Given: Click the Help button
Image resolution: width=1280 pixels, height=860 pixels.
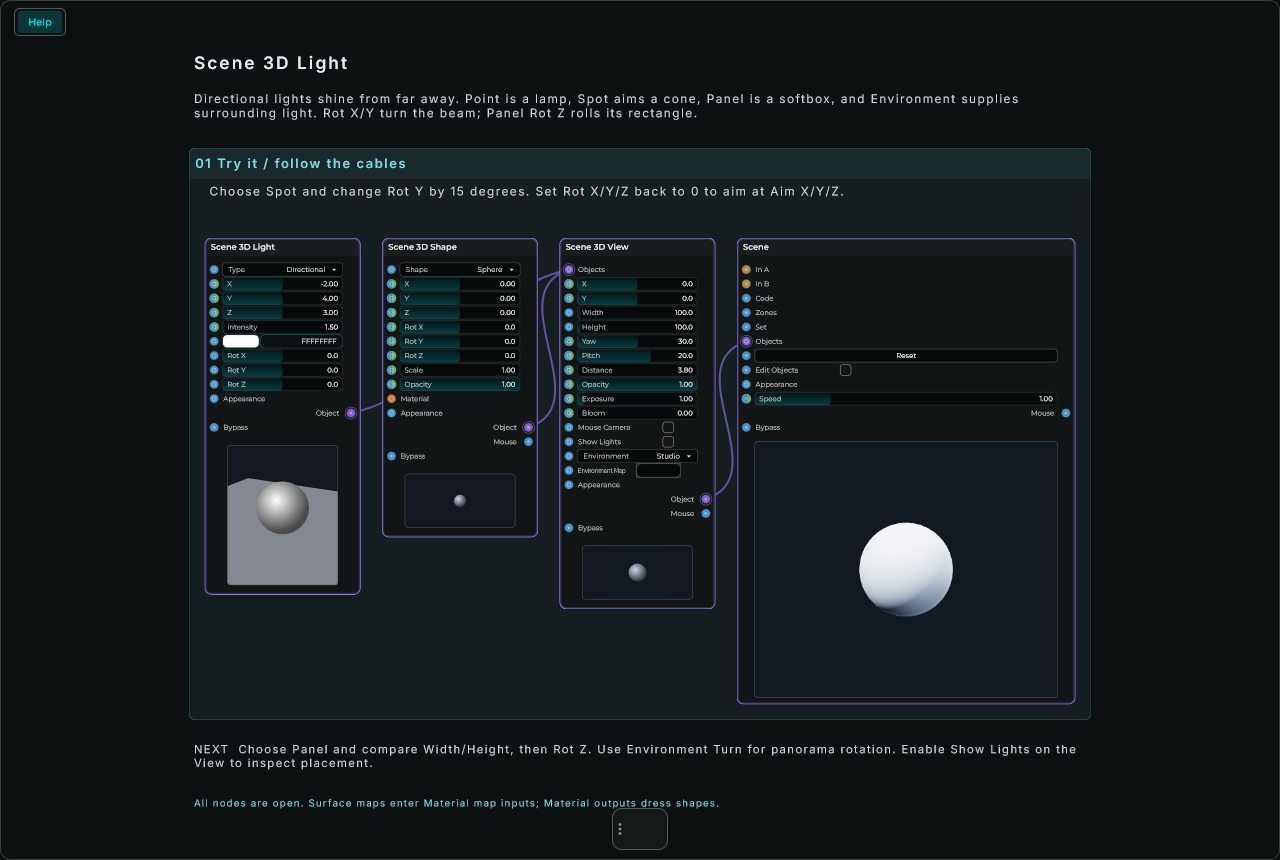Looking at the screenshot, I should pyautogui.click(x=40, y=22).
